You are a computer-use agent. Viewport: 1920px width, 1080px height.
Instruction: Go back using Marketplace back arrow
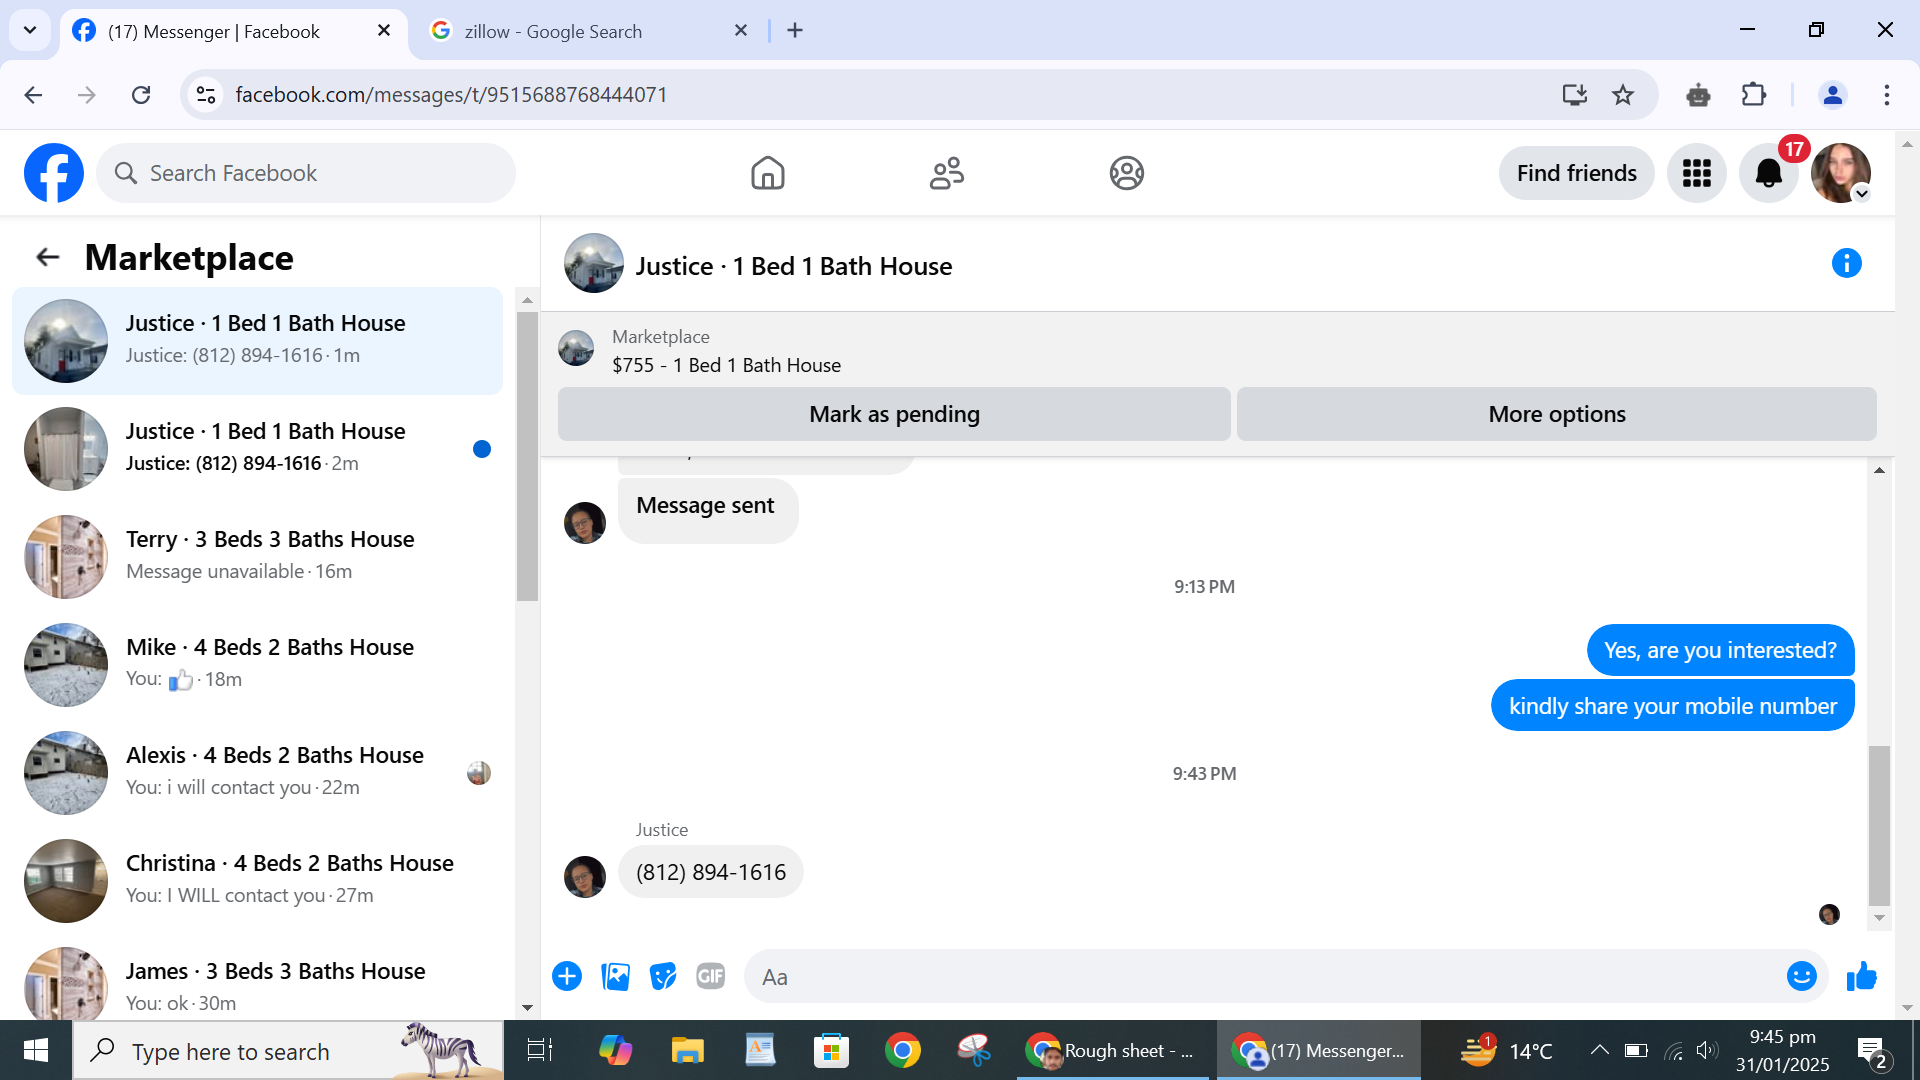[x=47, y=258]
